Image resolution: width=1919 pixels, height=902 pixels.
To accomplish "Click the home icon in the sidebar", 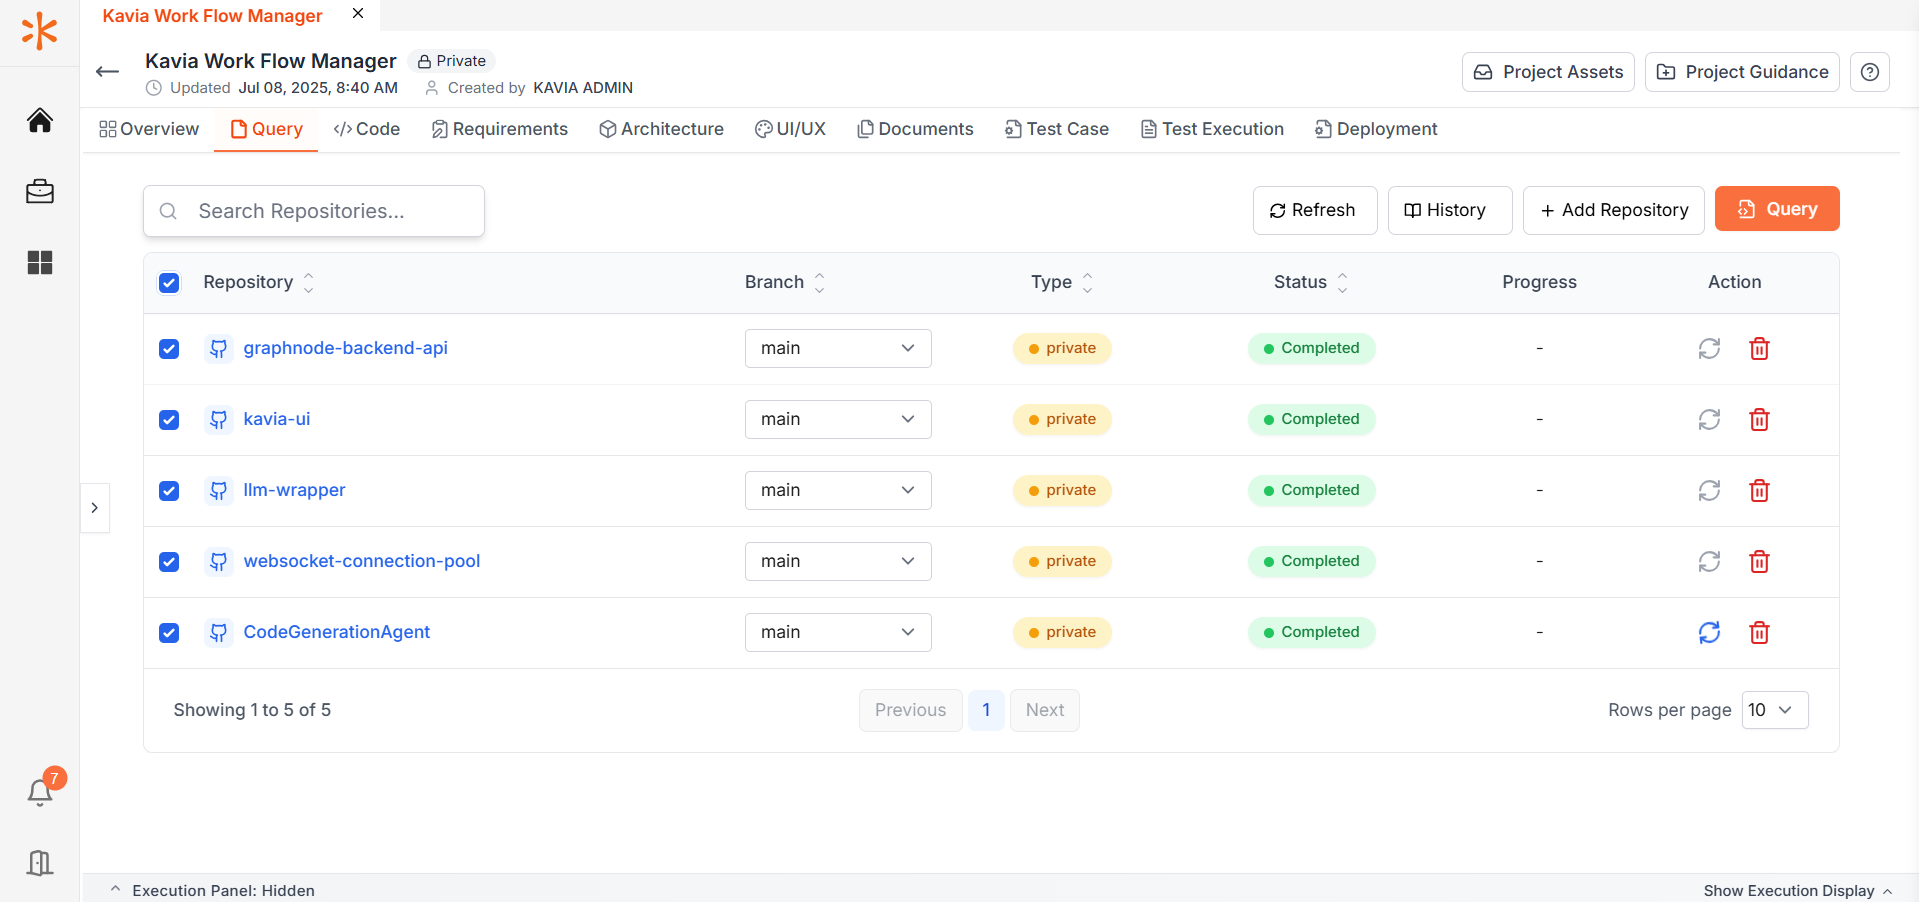I will 40,121.
